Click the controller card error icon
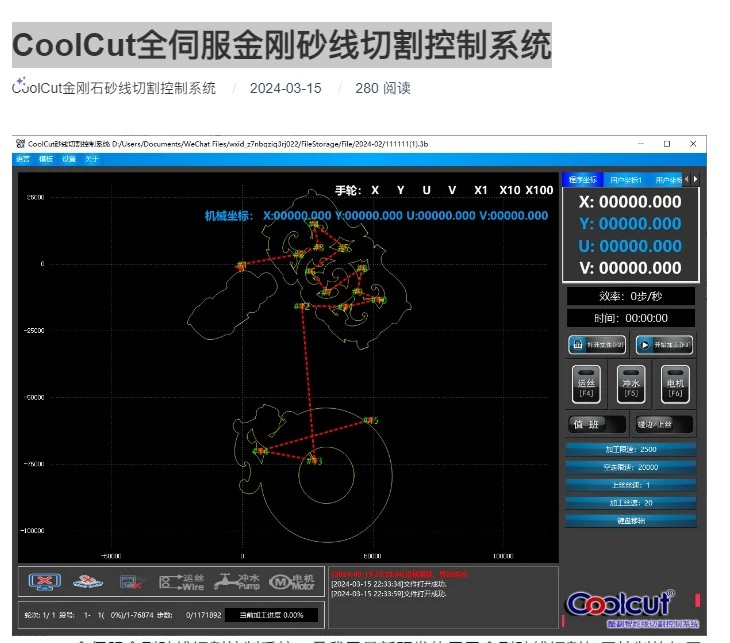 (x=131, y=582)
